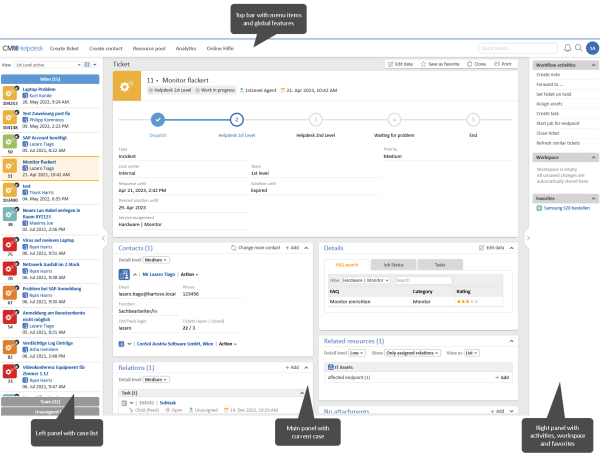
Task: Click the magnifier search icon in top bar
Action: (x=578, y=48)
